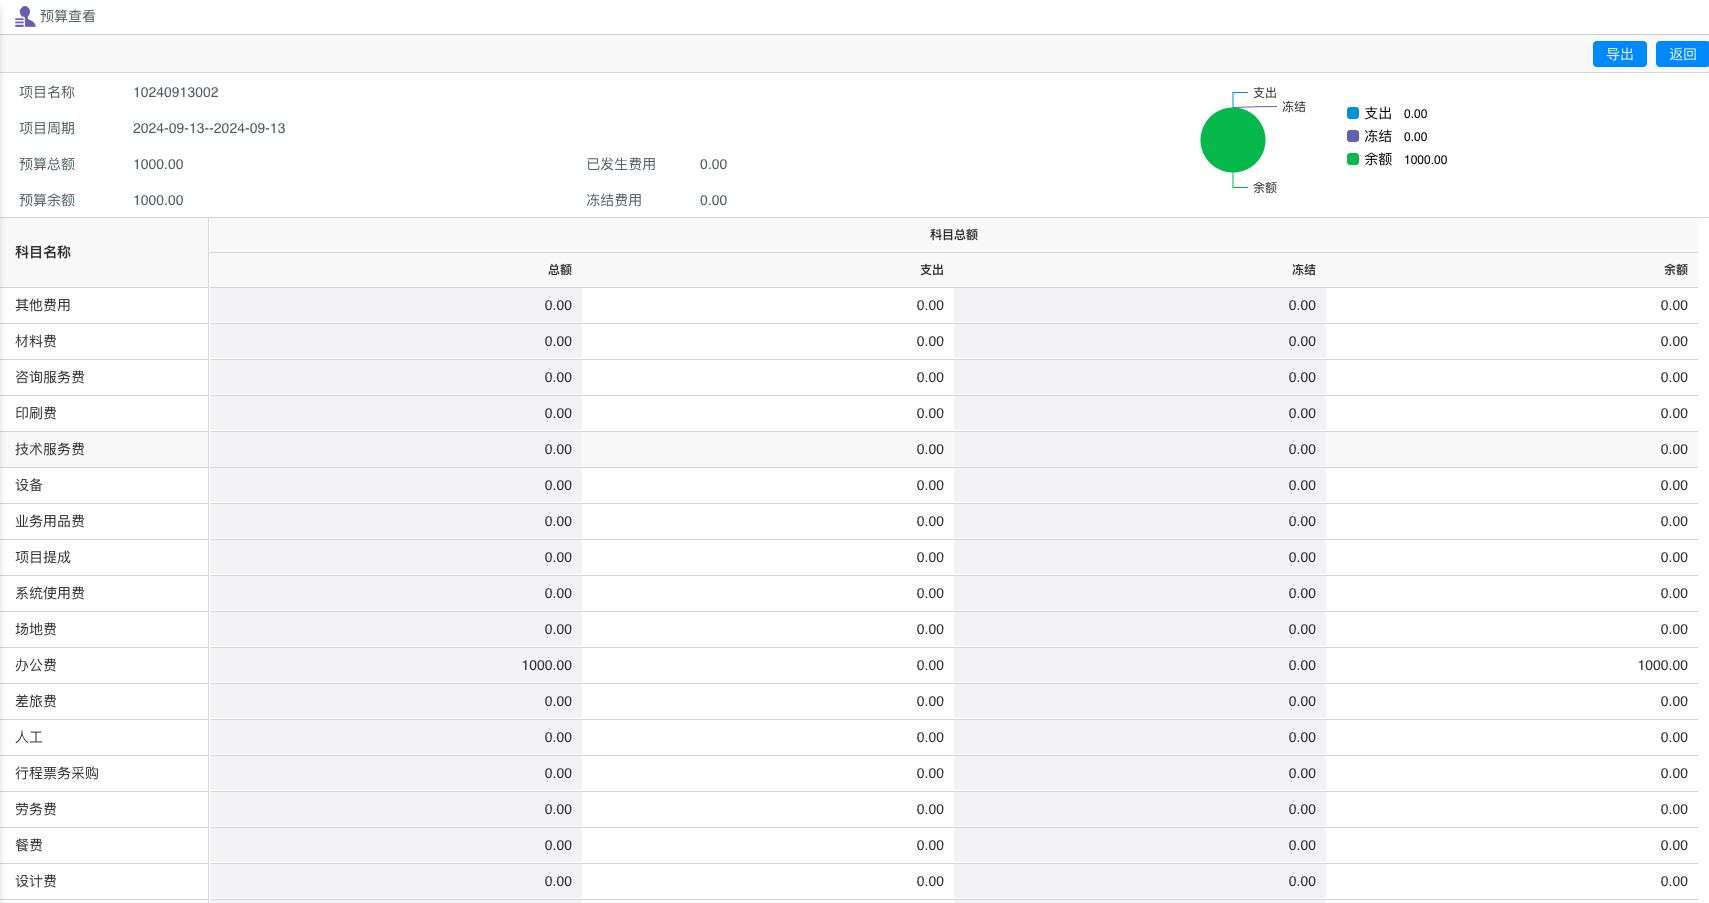Select the 行程票务采购 row name
The width and height of the screenshot is (1709, 903).
57,774
